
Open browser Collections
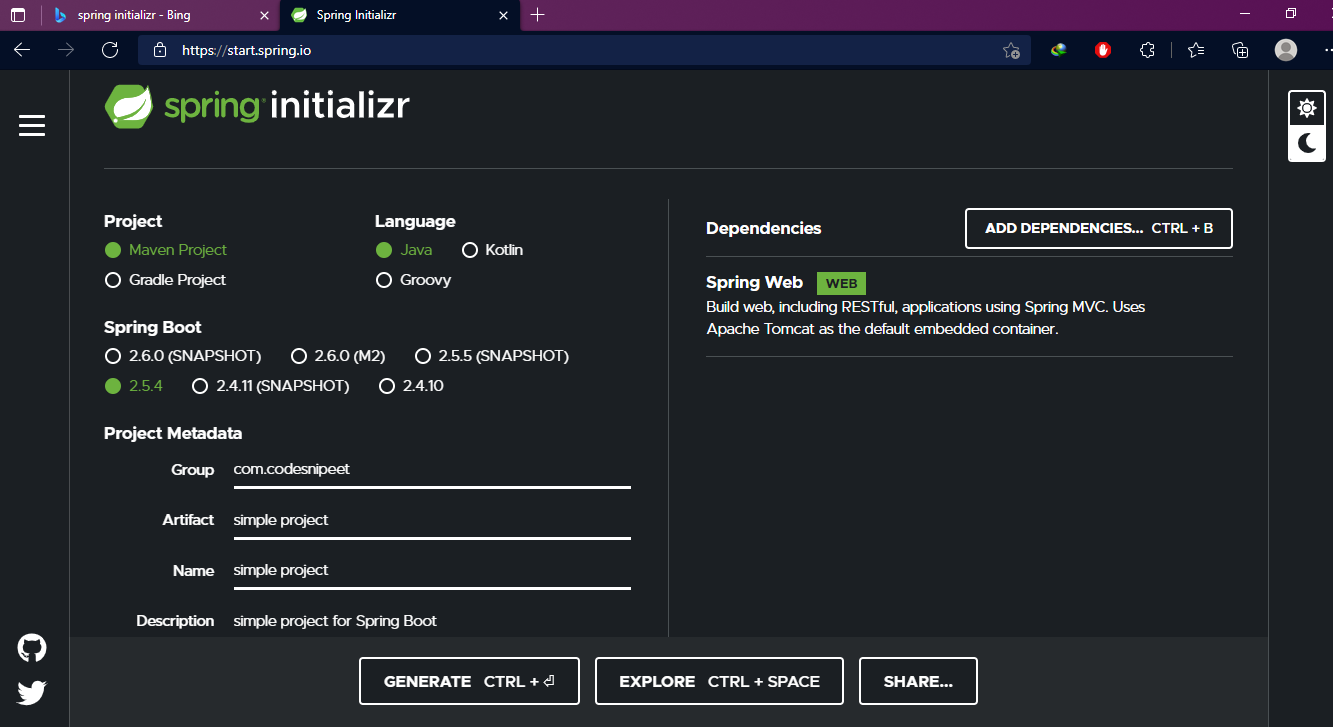click(x=1240, y=50)
